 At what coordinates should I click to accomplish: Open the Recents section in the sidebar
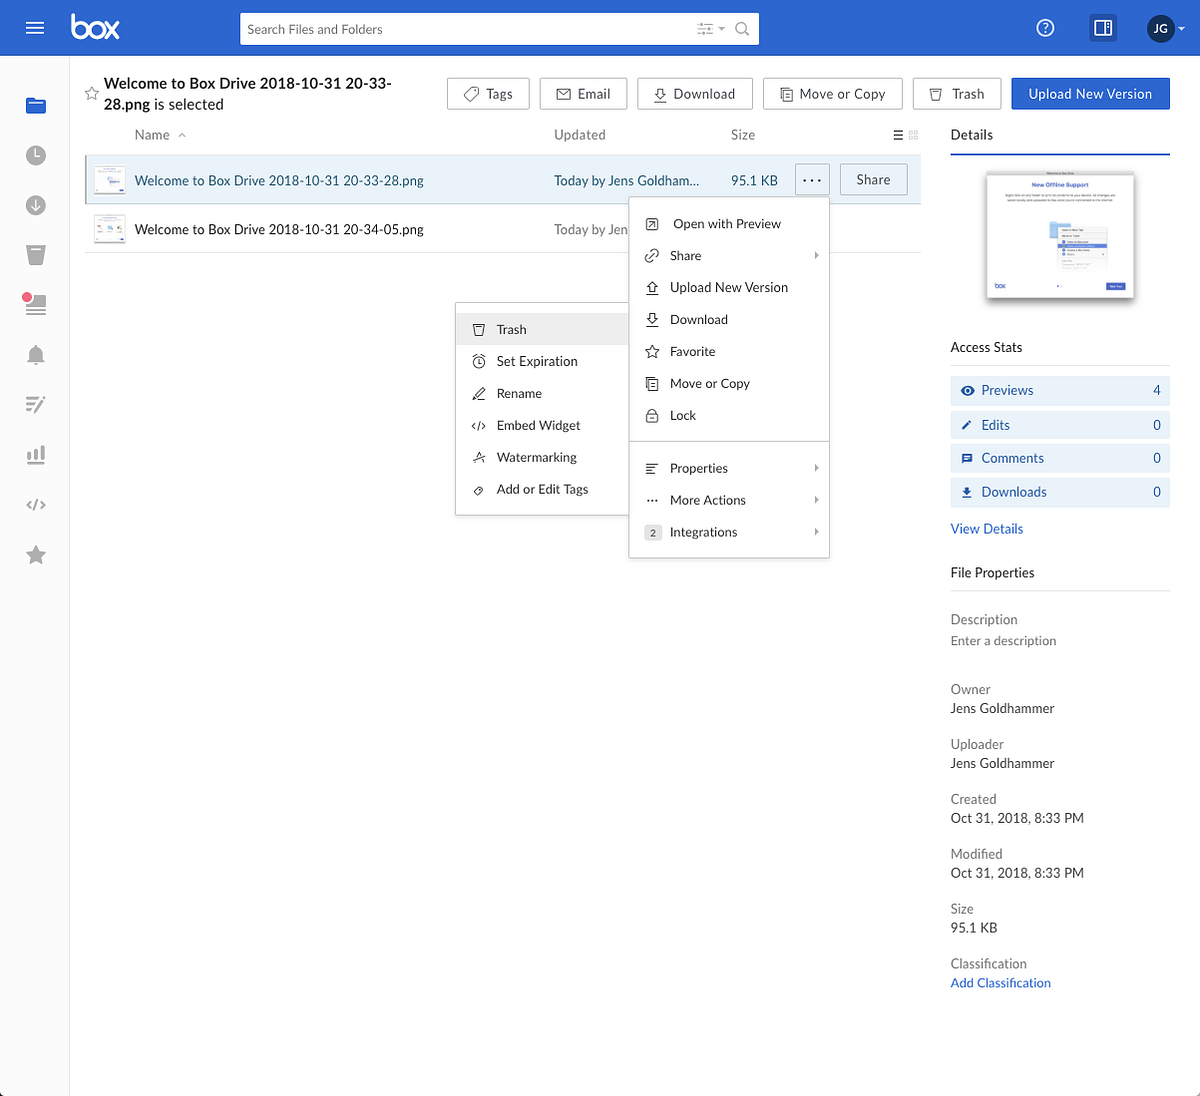tap(36, 155)
